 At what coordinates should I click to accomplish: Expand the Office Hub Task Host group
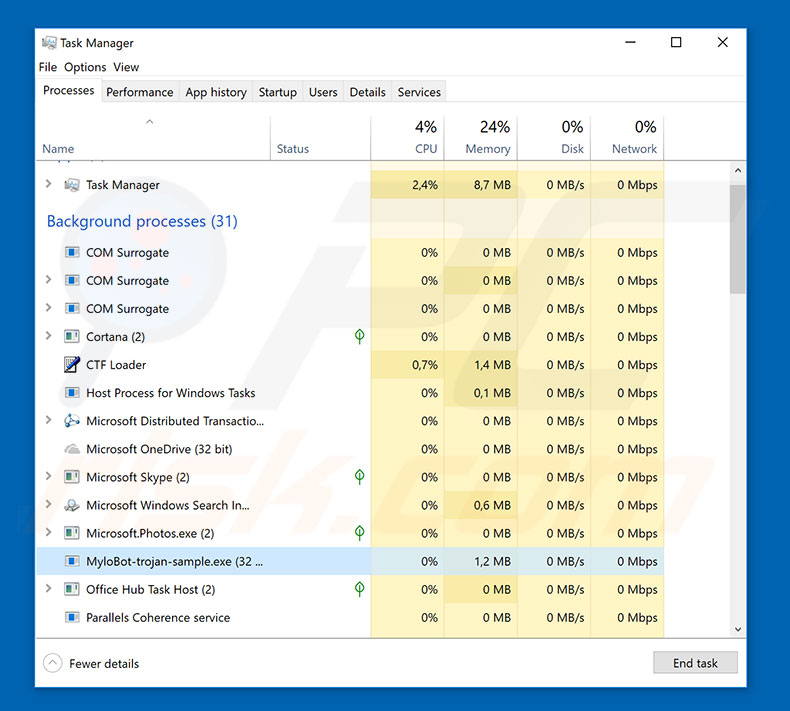pos(48,588)
